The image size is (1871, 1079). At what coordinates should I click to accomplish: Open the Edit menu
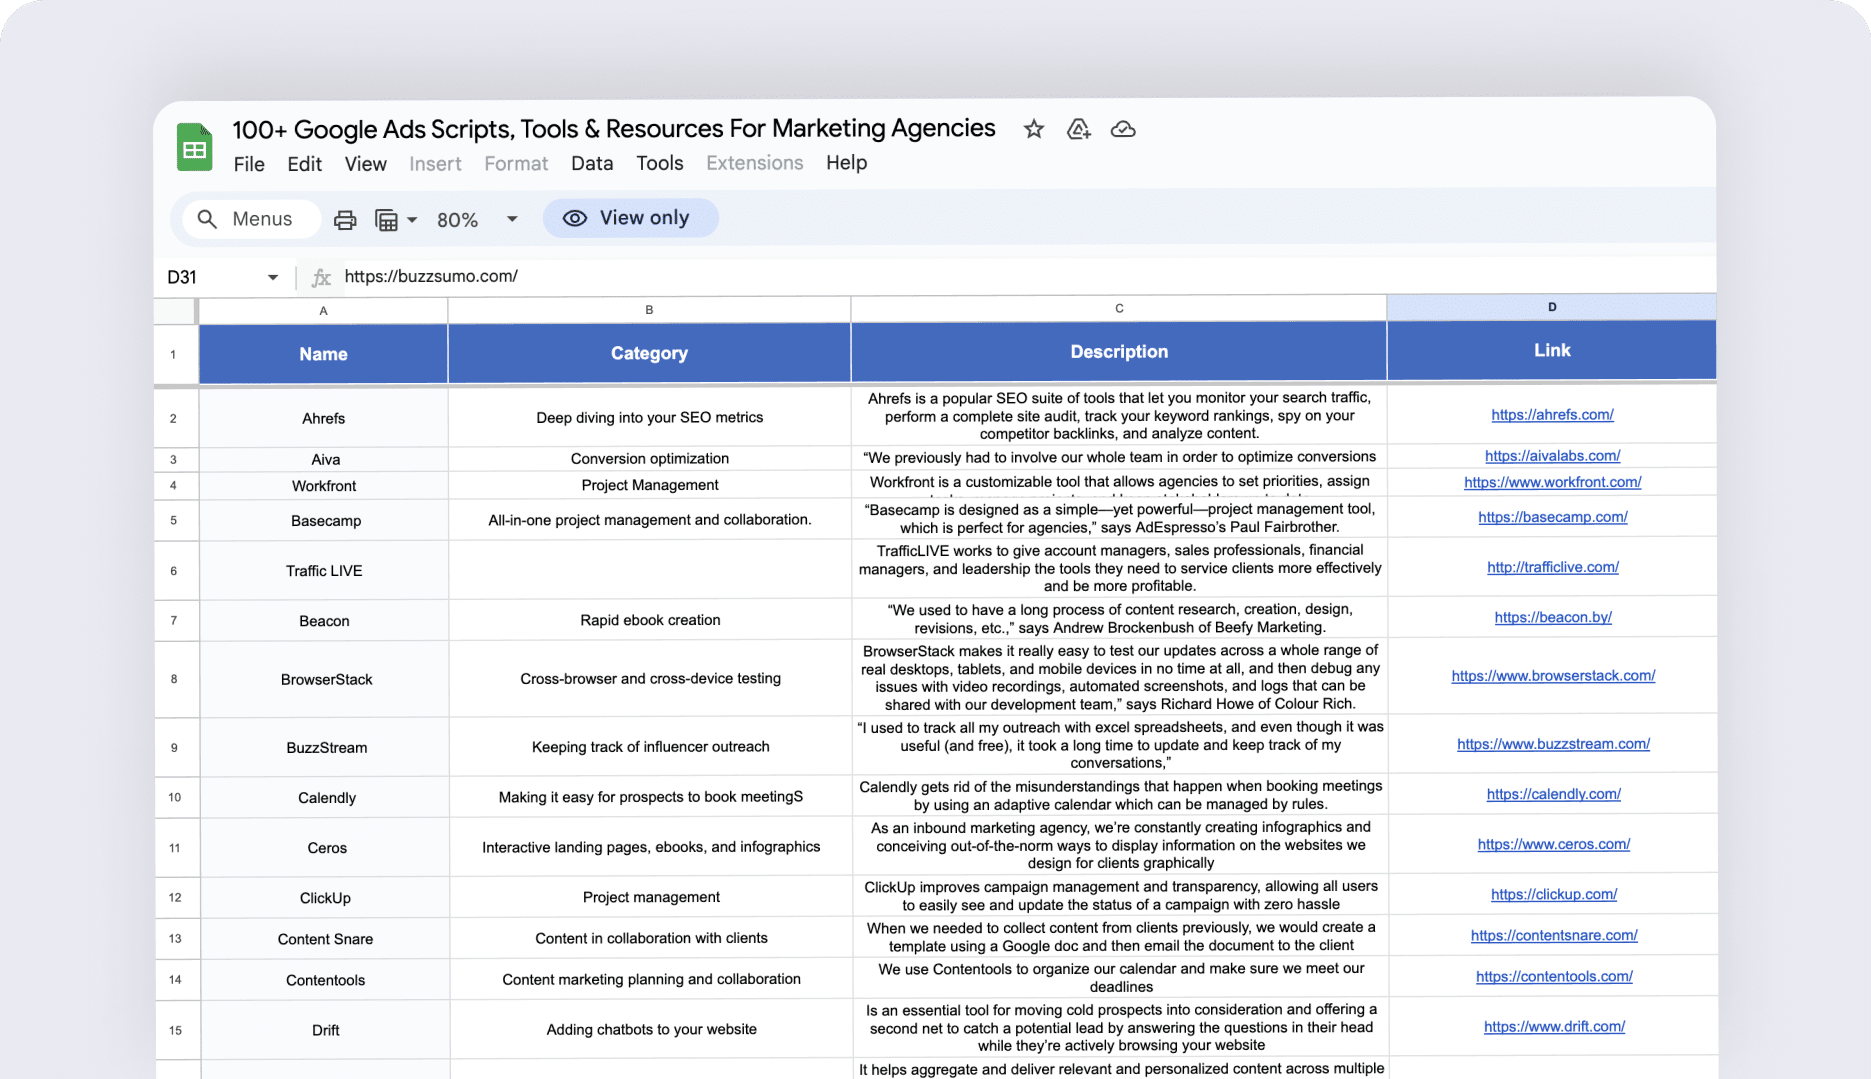[x=304, y=164]
